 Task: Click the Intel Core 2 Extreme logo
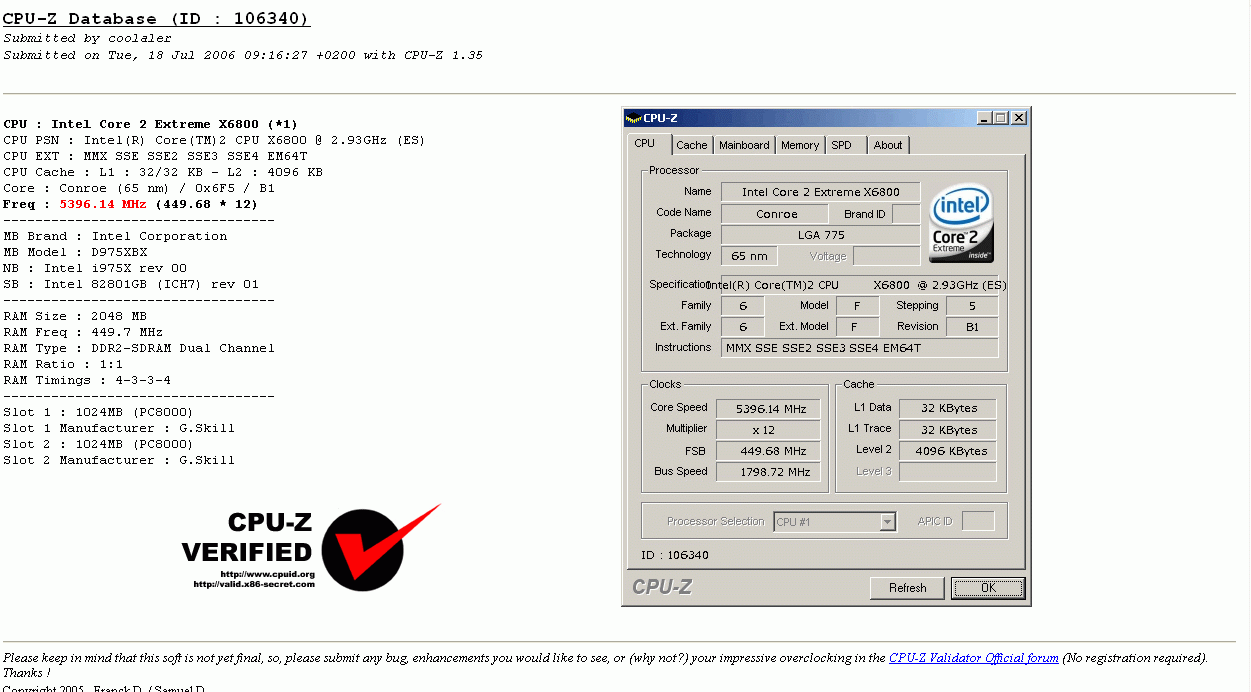pyautogui.click(x=961, y=222)
